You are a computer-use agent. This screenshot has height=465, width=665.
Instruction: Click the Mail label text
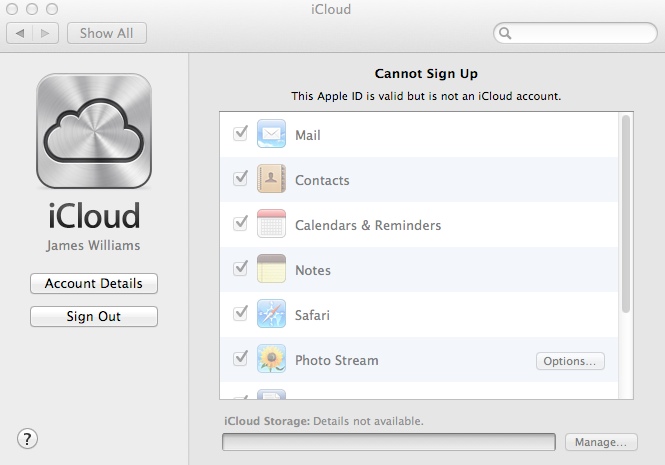tap(308, 135)
